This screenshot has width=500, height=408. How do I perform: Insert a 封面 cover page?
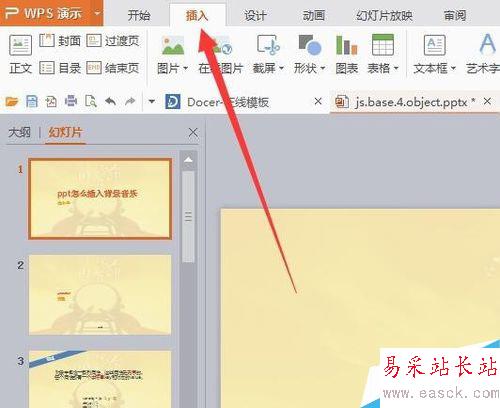click(60, 41)
